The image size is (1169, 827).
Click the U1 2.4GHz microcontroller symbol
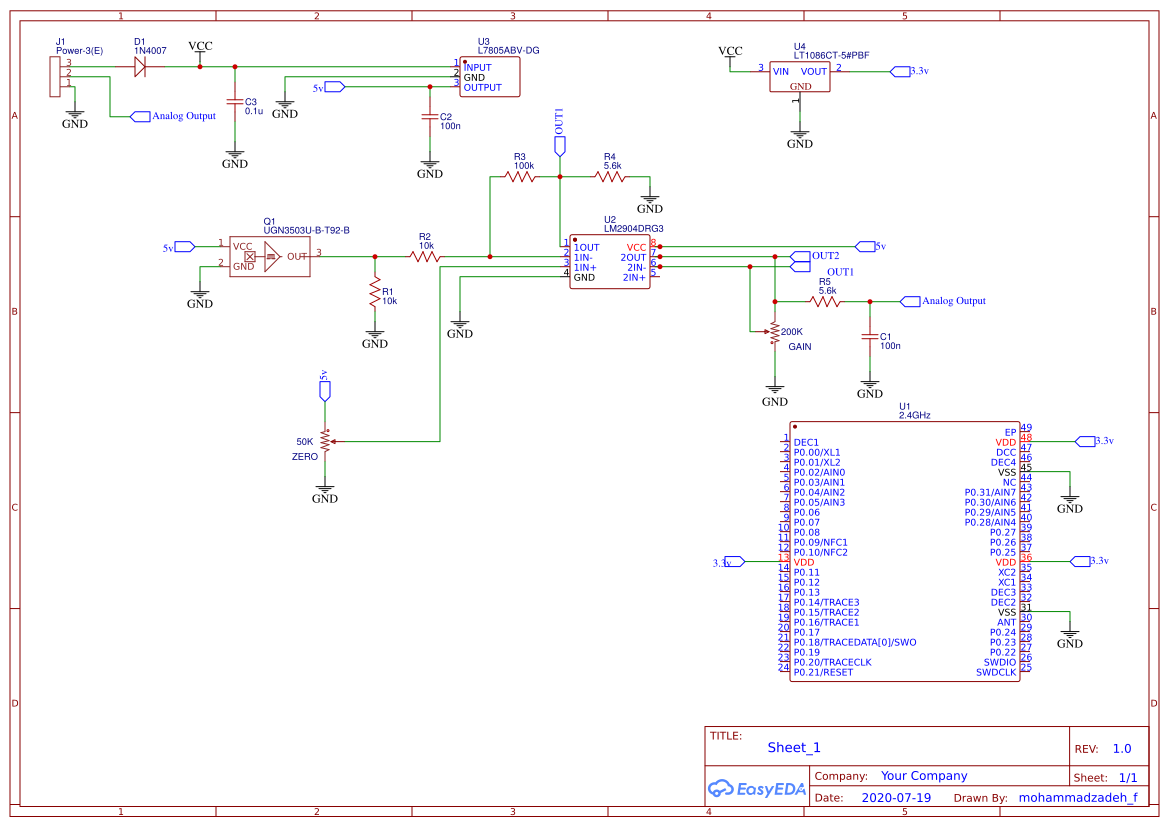905,550
